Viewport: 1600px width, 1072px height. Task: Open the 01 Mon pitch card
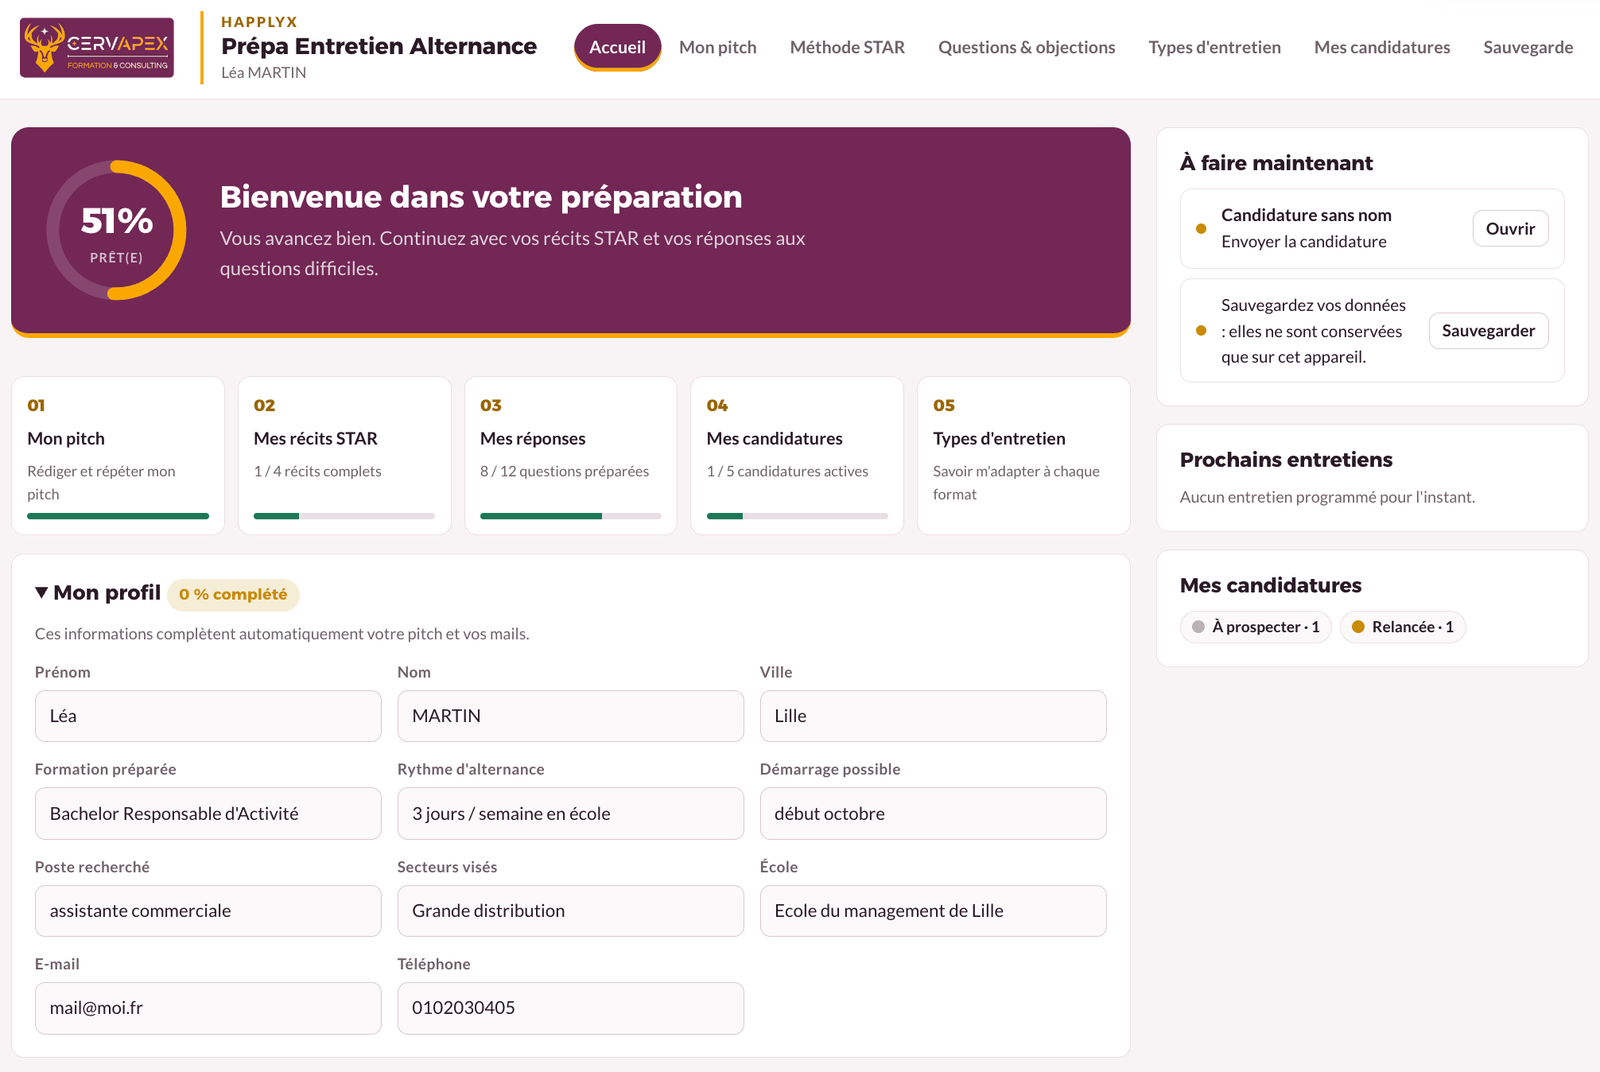click(118, 455)
